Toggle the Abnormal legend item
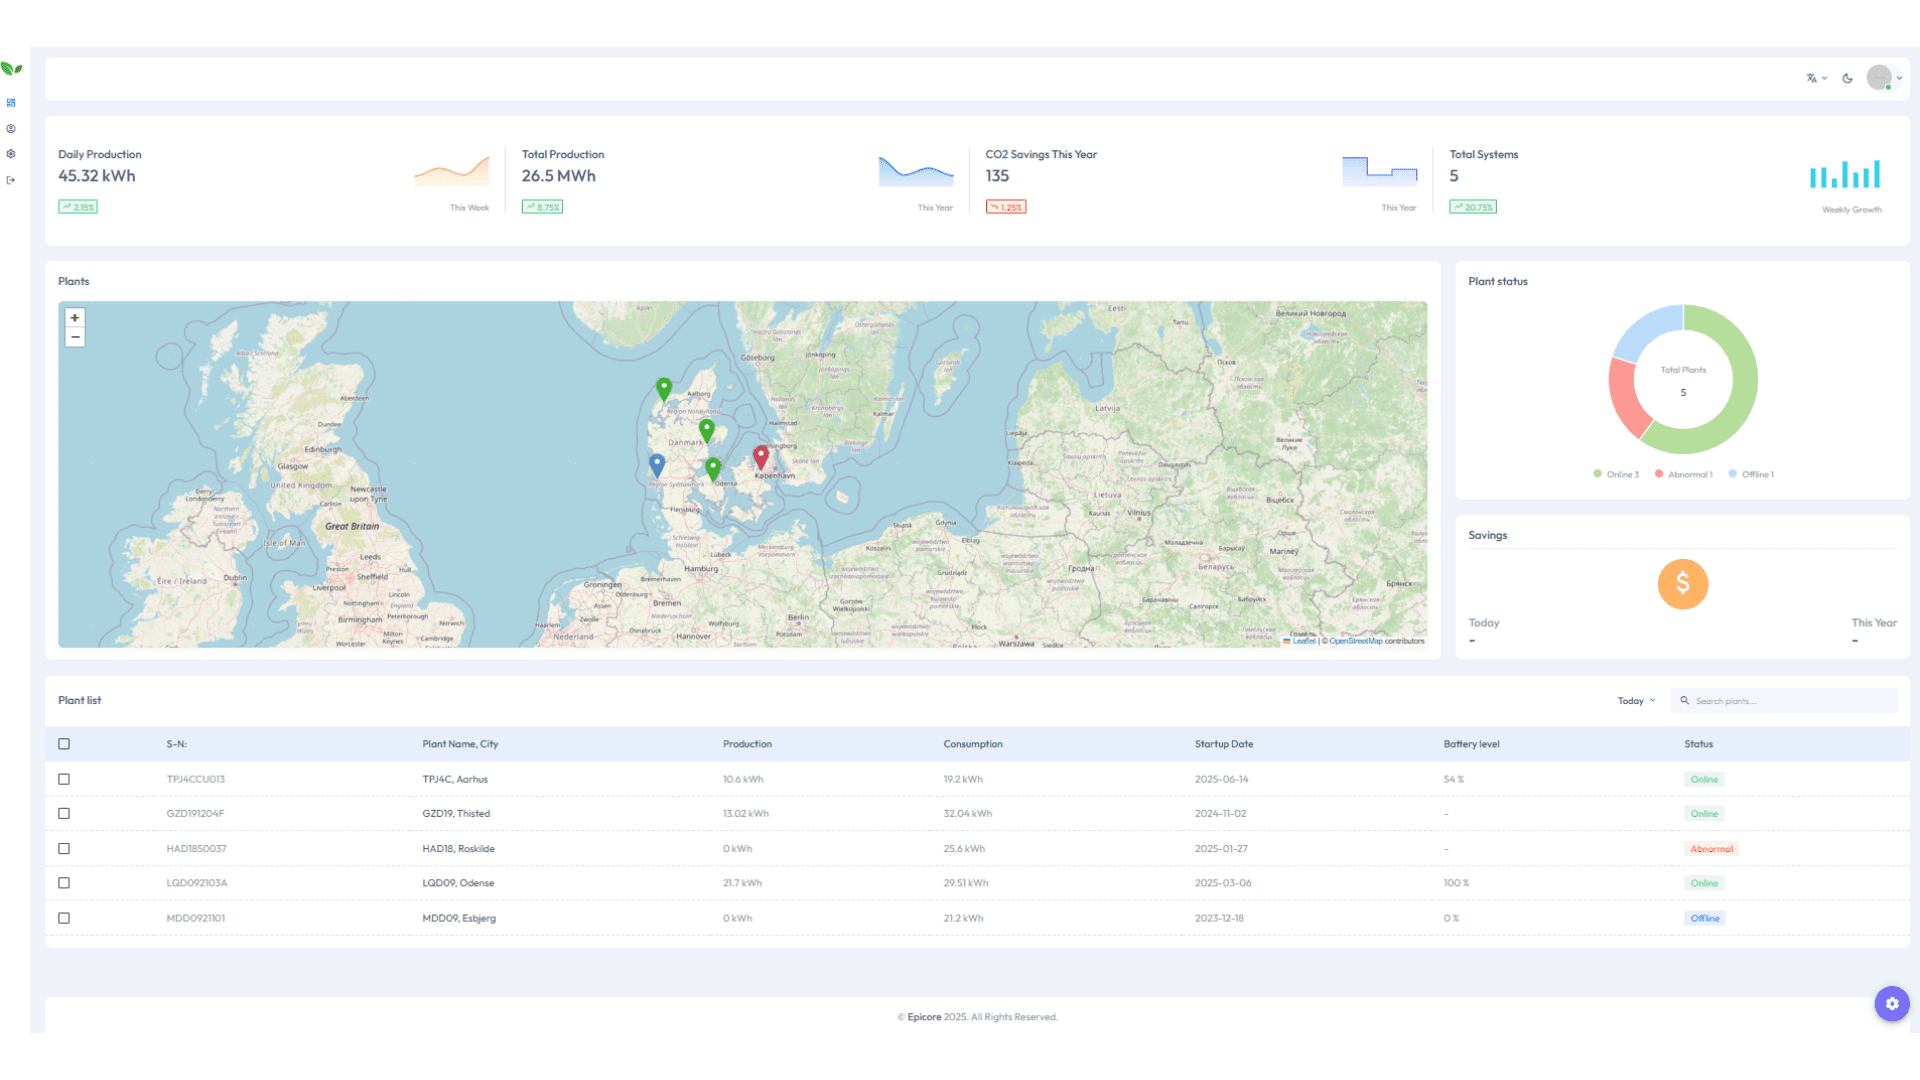Screen dimensions: 1920x1080 [1684, 474]
